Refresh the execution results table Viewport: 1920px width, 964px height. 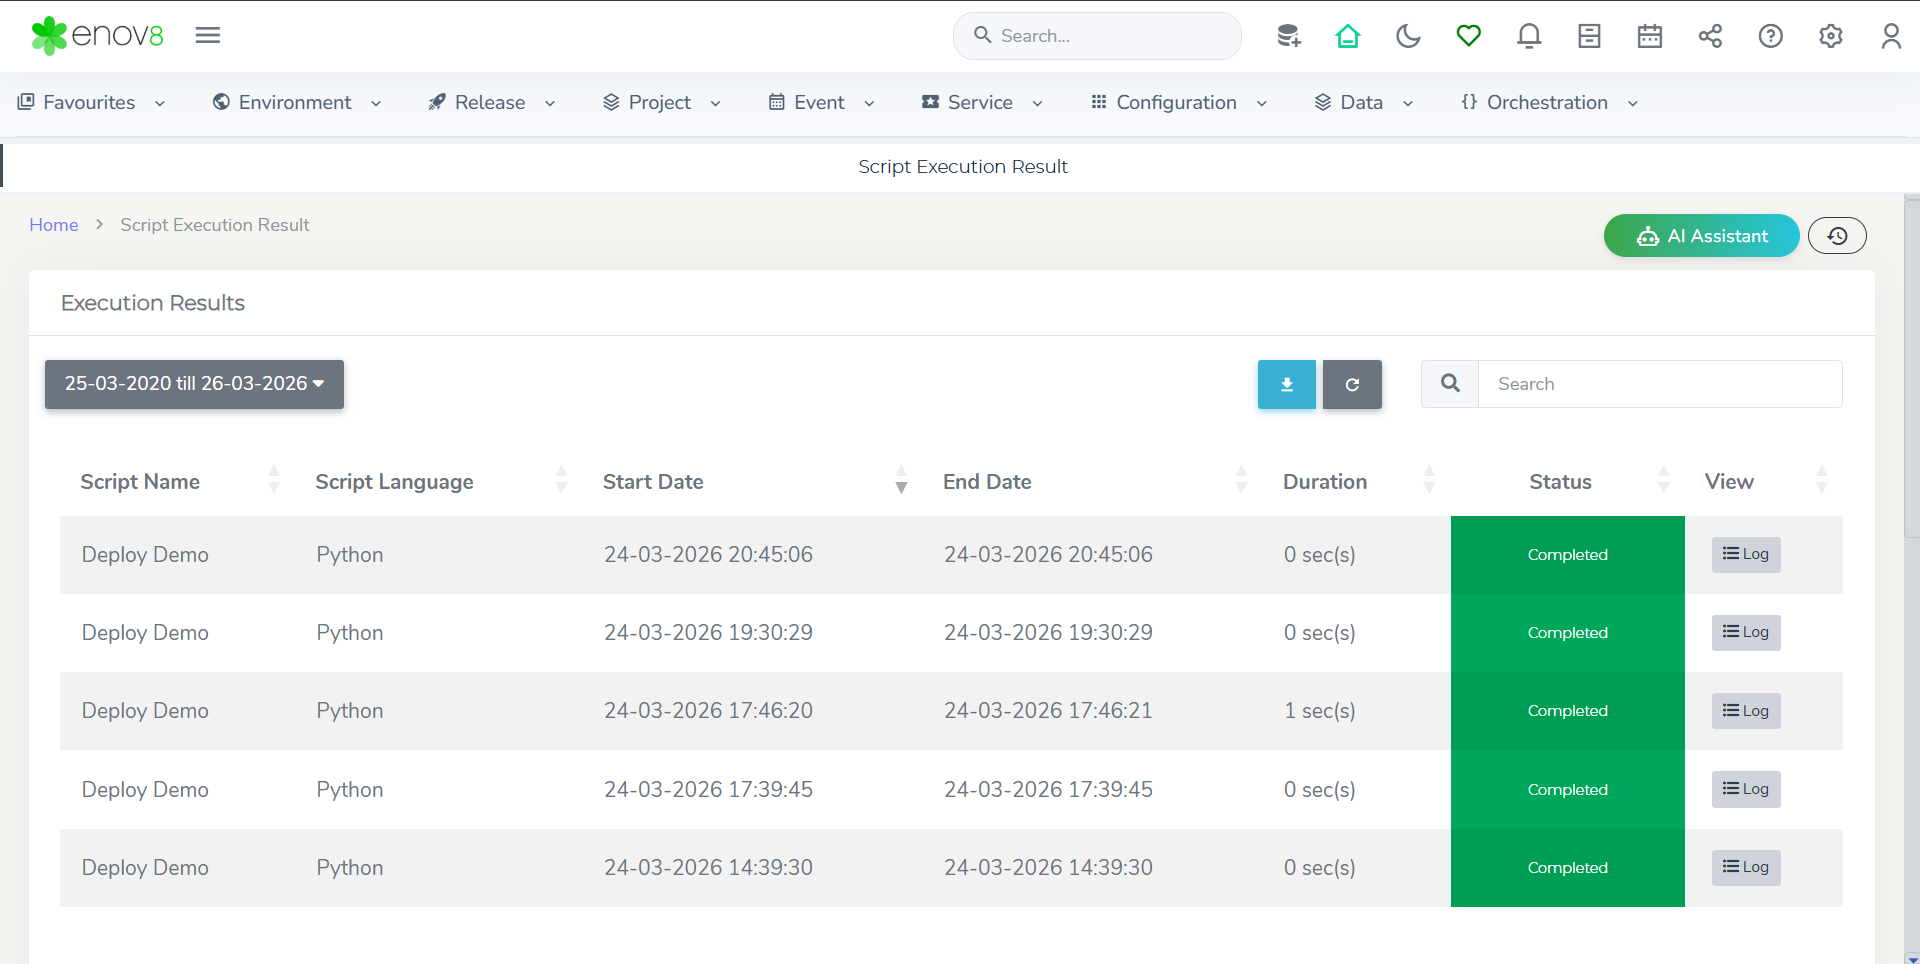[1352, 385]
